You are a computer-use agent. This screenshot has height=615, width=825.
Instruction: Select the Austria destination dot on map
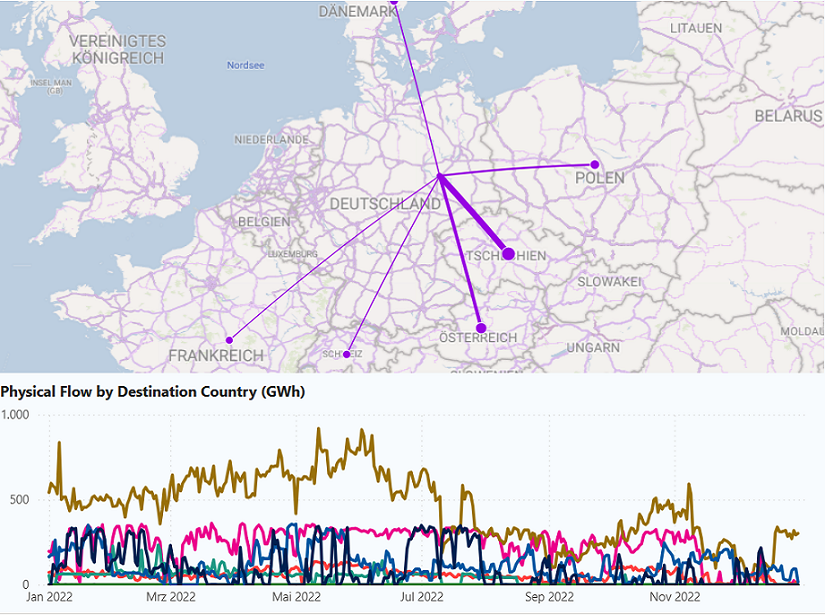click(480, 328)
